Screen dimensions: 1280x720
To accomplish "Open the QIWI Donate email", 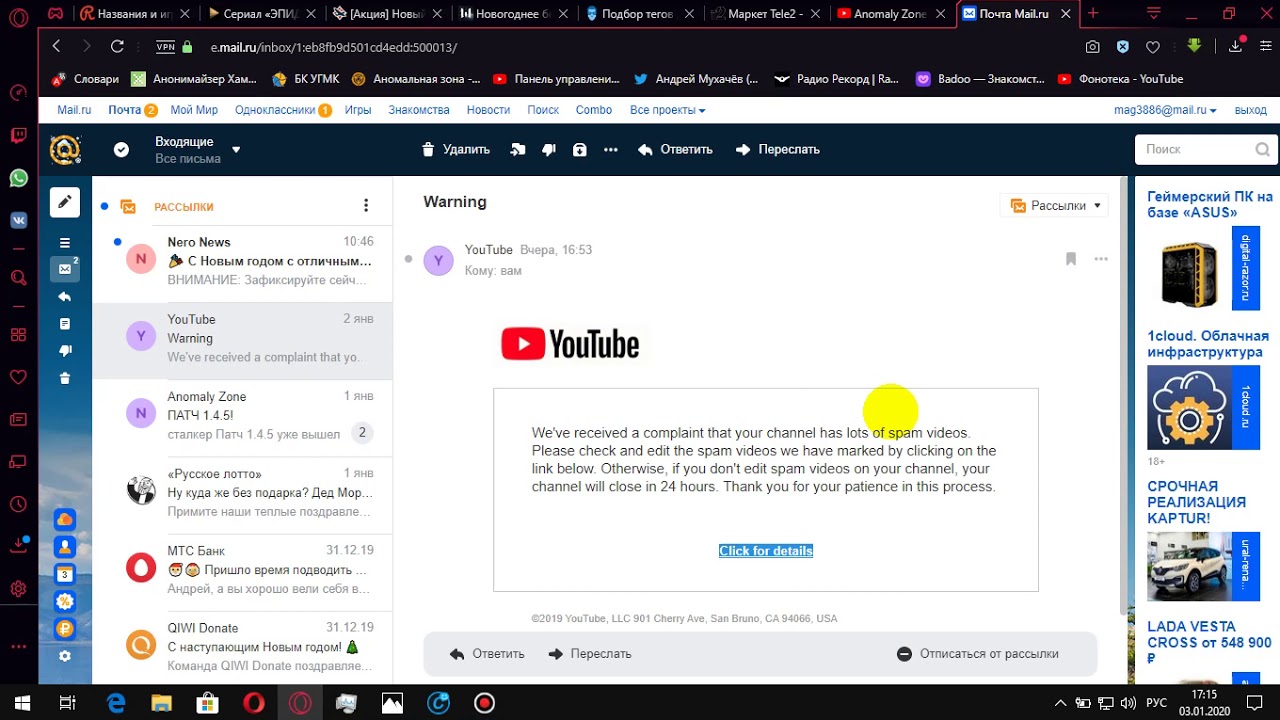I will [243, 646].
